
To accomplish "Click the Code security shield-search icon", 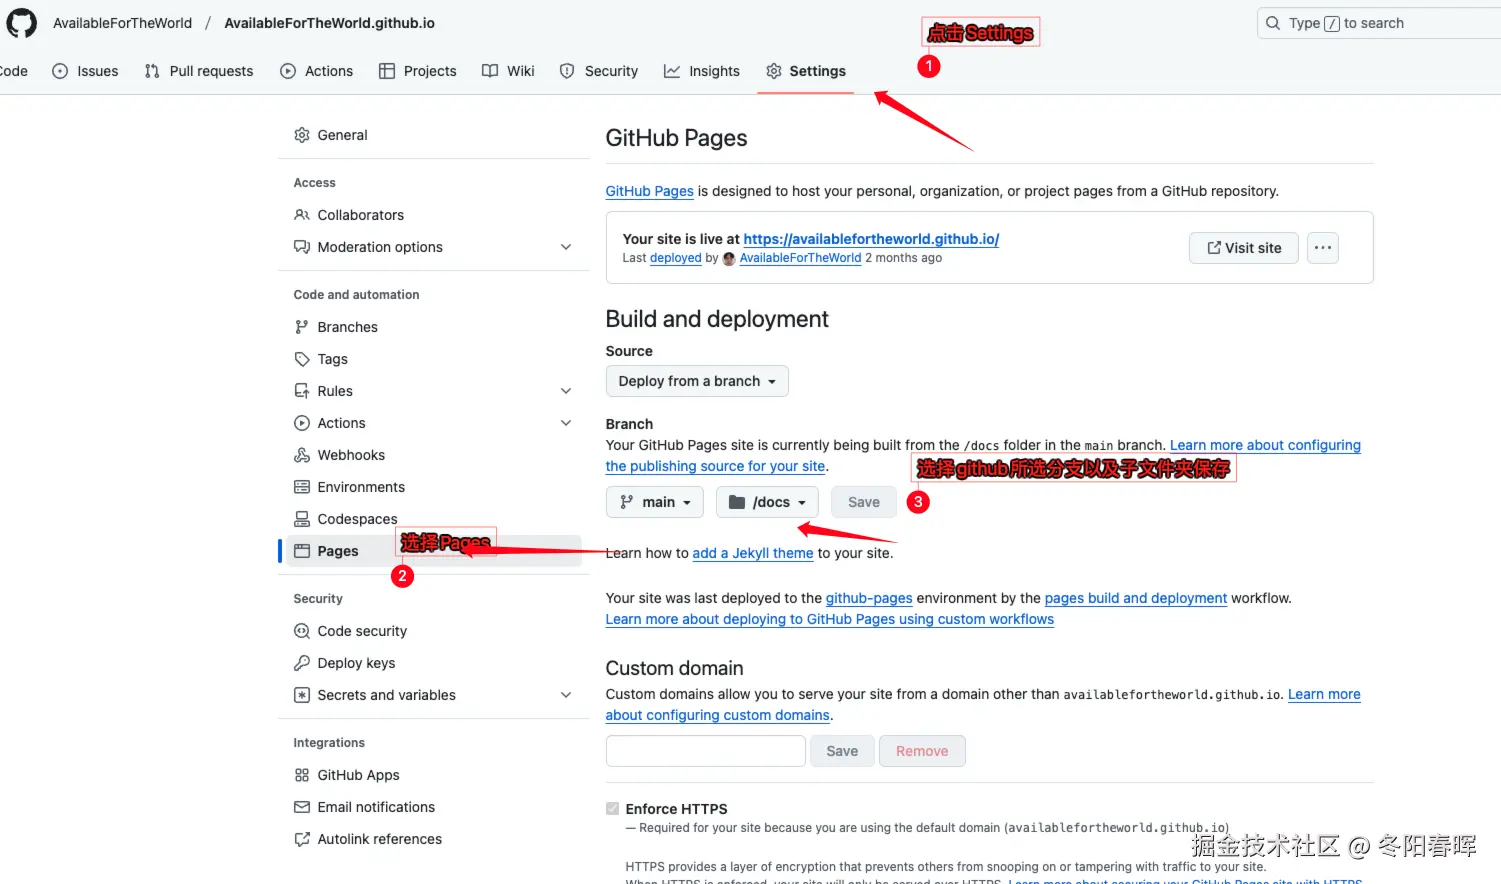I will [x=302, y=631].
